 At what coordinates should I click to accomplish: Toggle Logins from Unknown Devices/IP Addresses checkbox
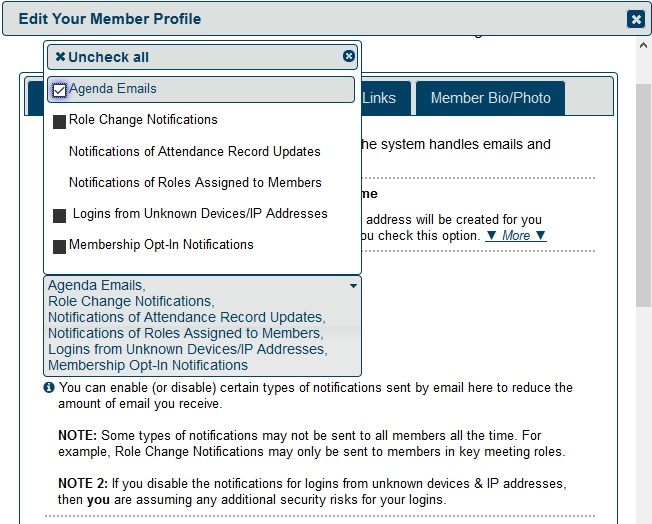pyautogui.click(x=59, y=216)
